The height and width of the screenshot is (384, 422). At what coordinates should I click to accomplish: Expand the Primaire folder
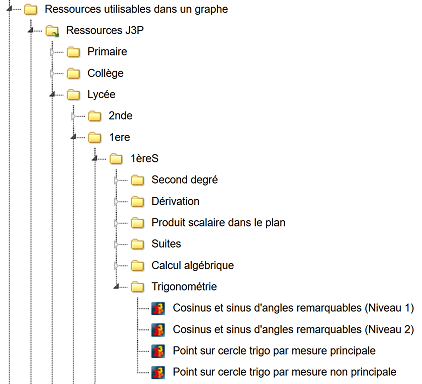52,52
